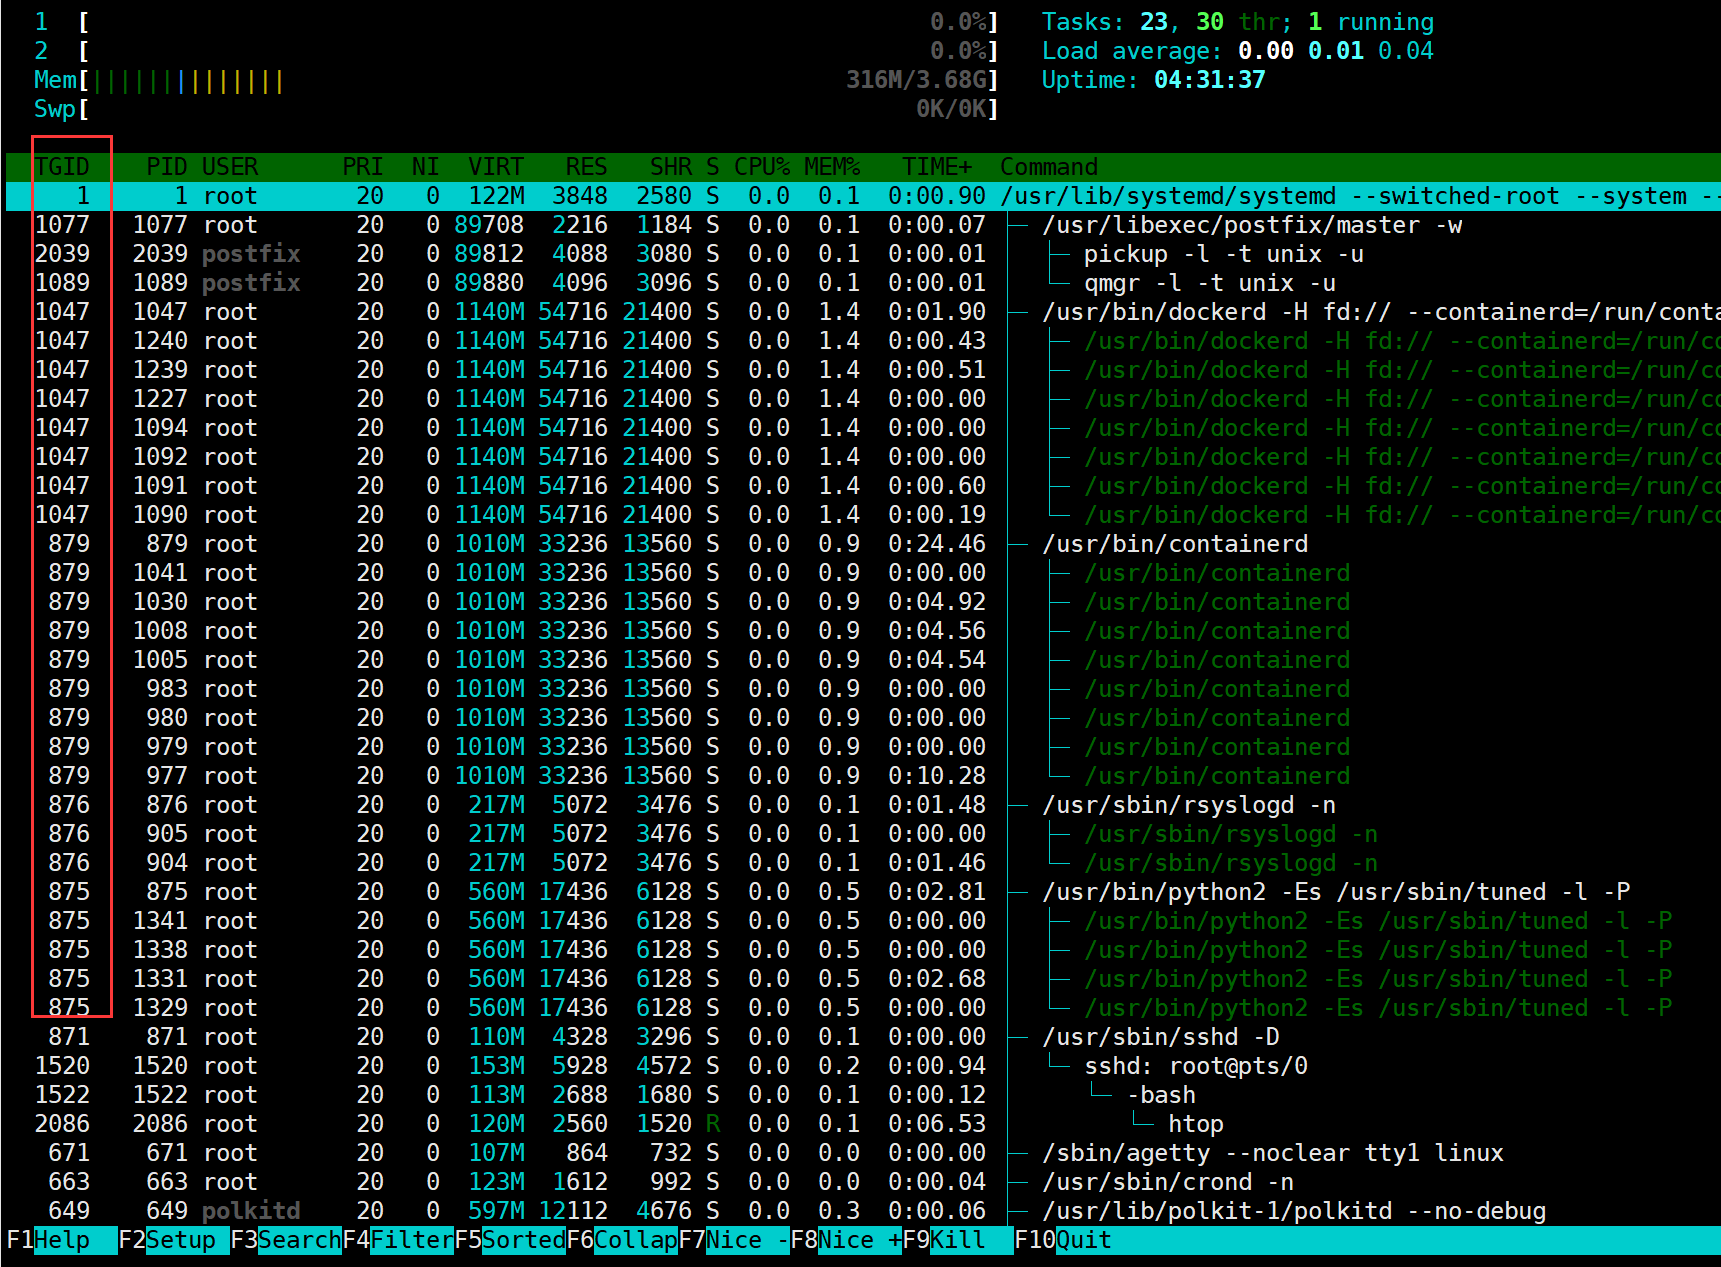Toggle F5 Sorted view
Screen dimensions: 1721x1267
click(x=510, y=1240)
